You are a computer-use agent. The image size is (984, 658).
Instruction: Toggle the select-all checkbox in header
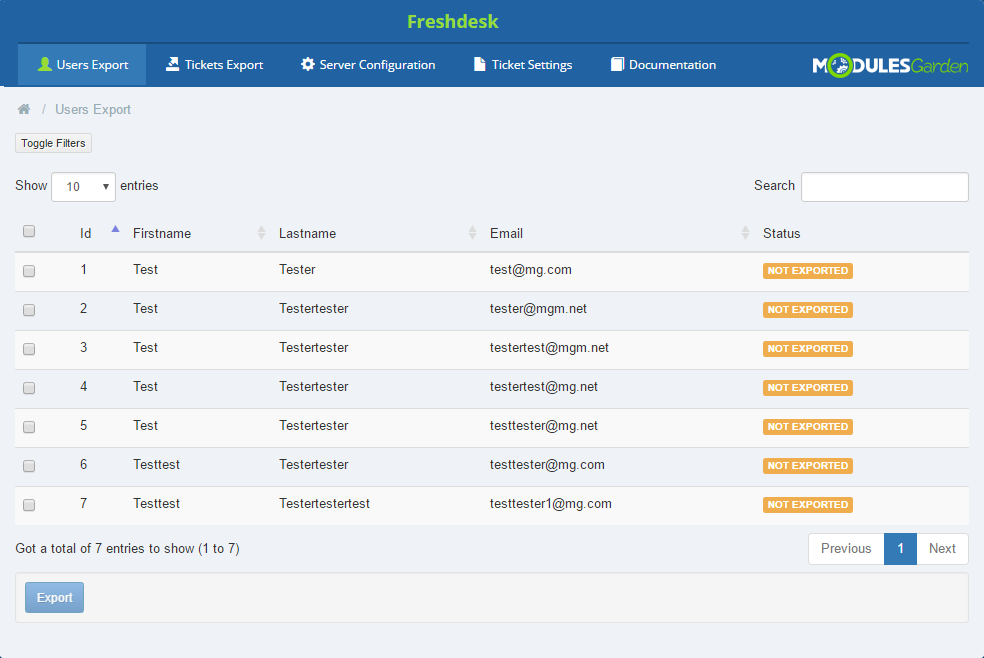click(x=29, y=231)
